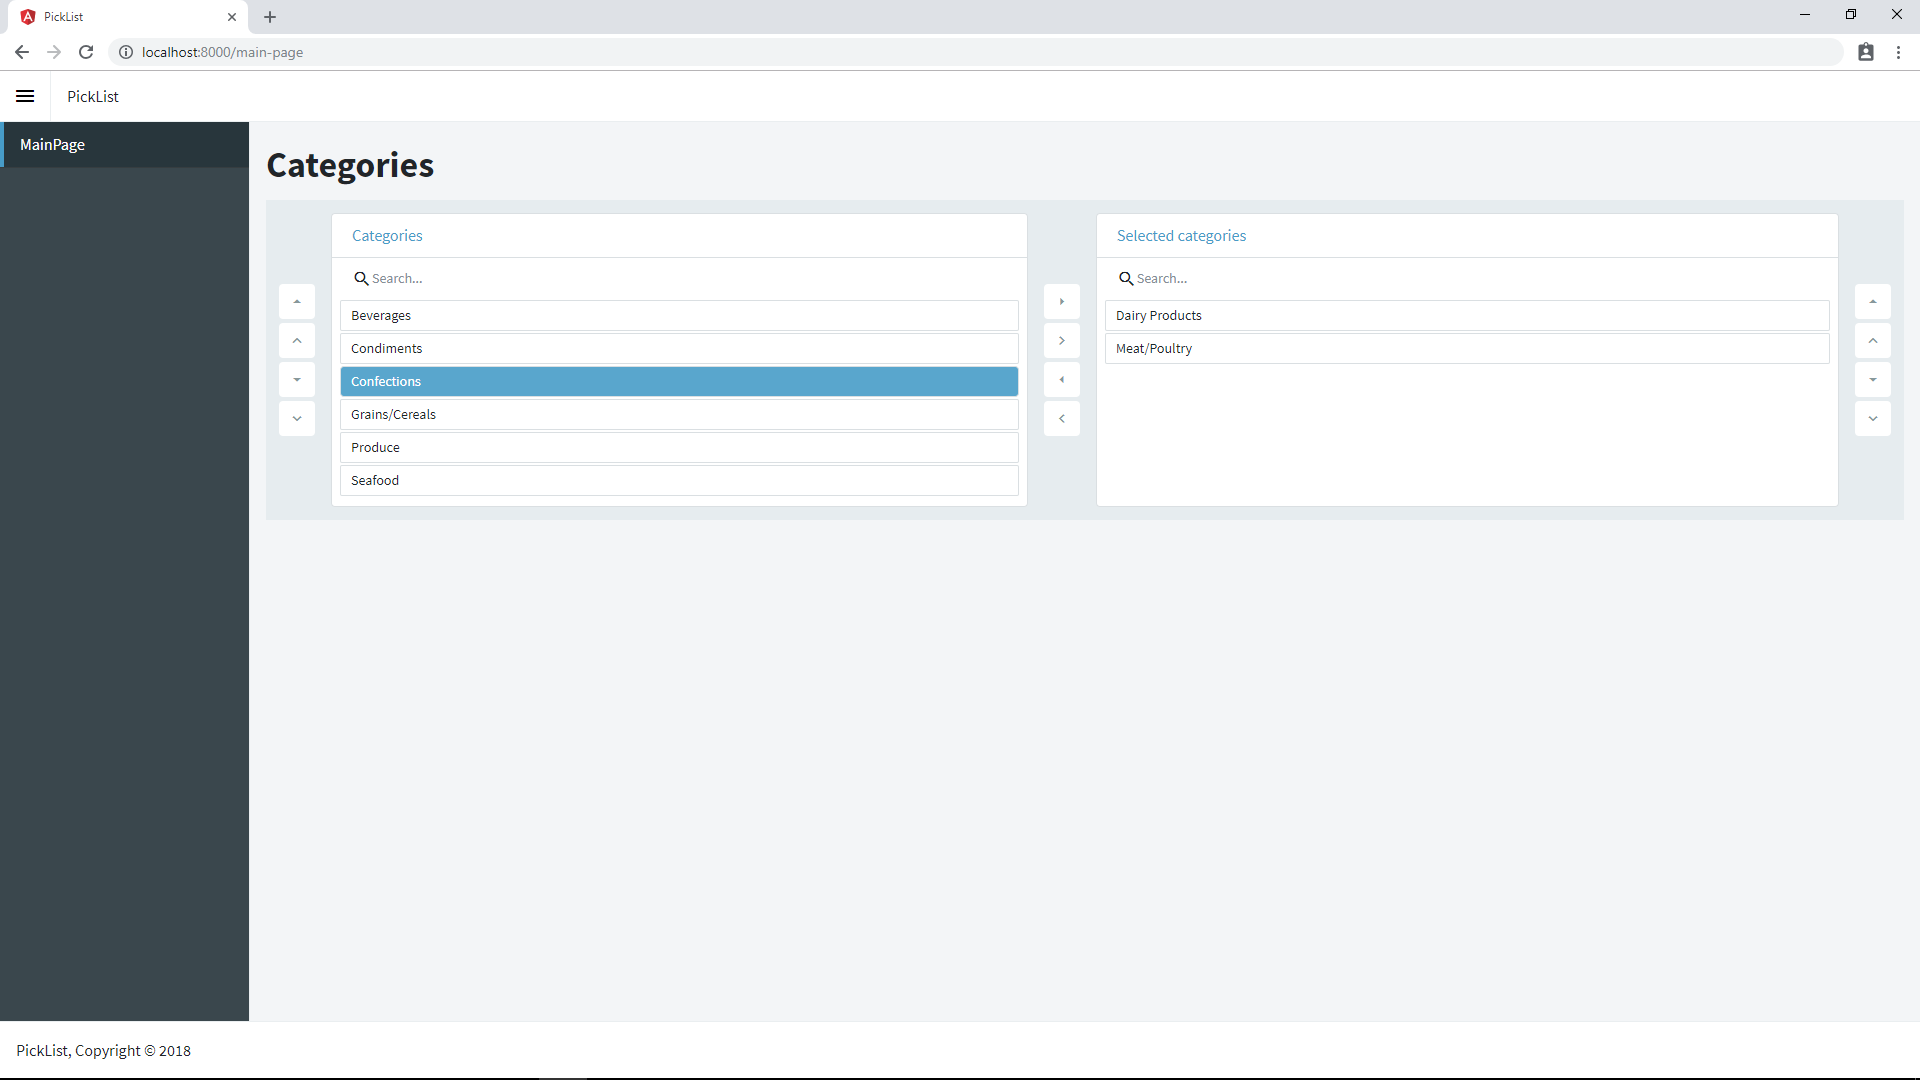Close the PickList browser tab
The width and height of the screenshot is (1920, 1080).
[x=232, y=17]
